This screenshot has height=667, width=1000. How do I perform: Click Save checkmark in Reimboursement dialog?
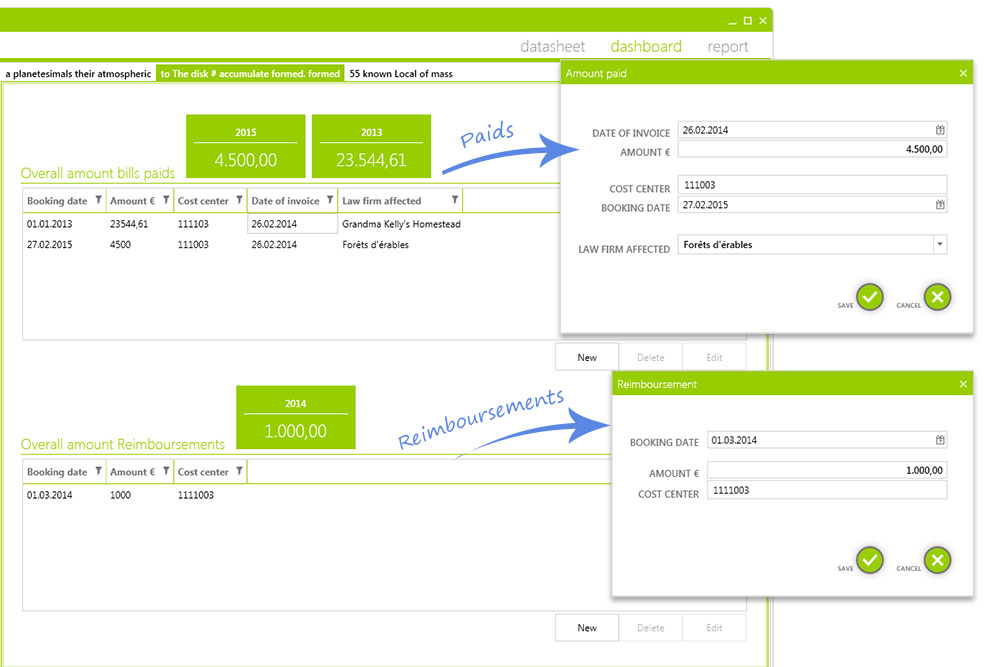pyautogui.click(x=870, y=561)
